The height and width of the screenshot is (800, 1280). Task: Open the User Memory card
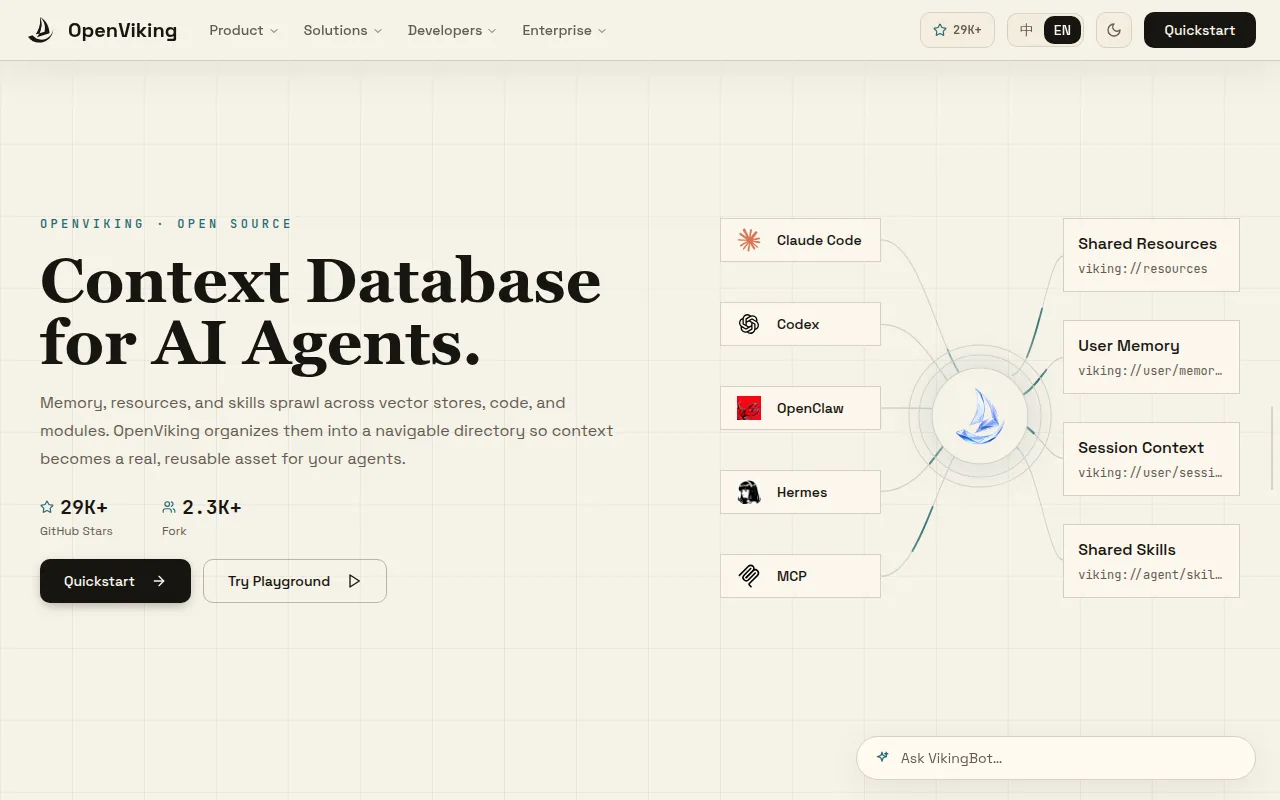1151,357
